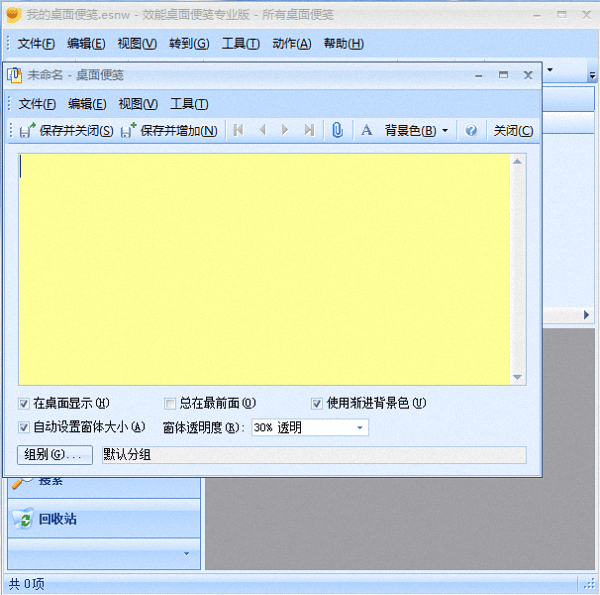
Task: Enable 总在最前面(O) checkbox
Action: [x=170, y=404]
